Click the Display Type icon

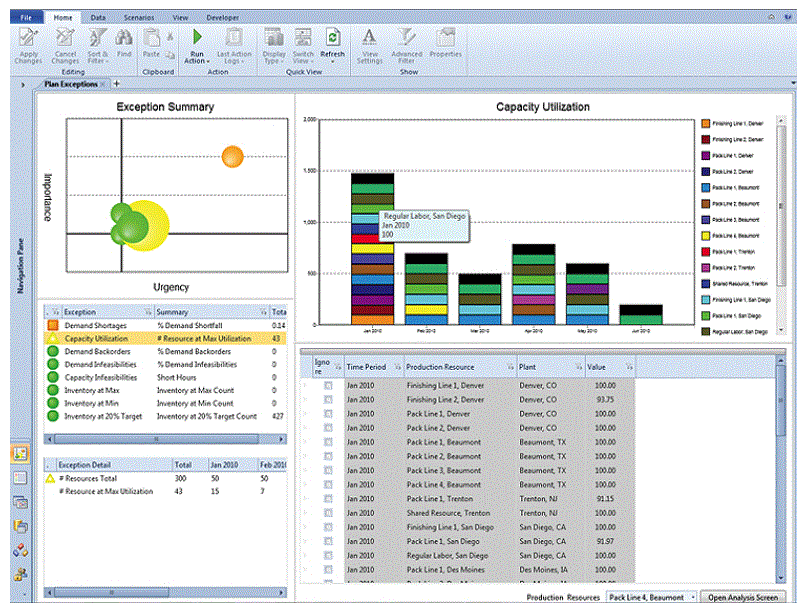point(274,37)
